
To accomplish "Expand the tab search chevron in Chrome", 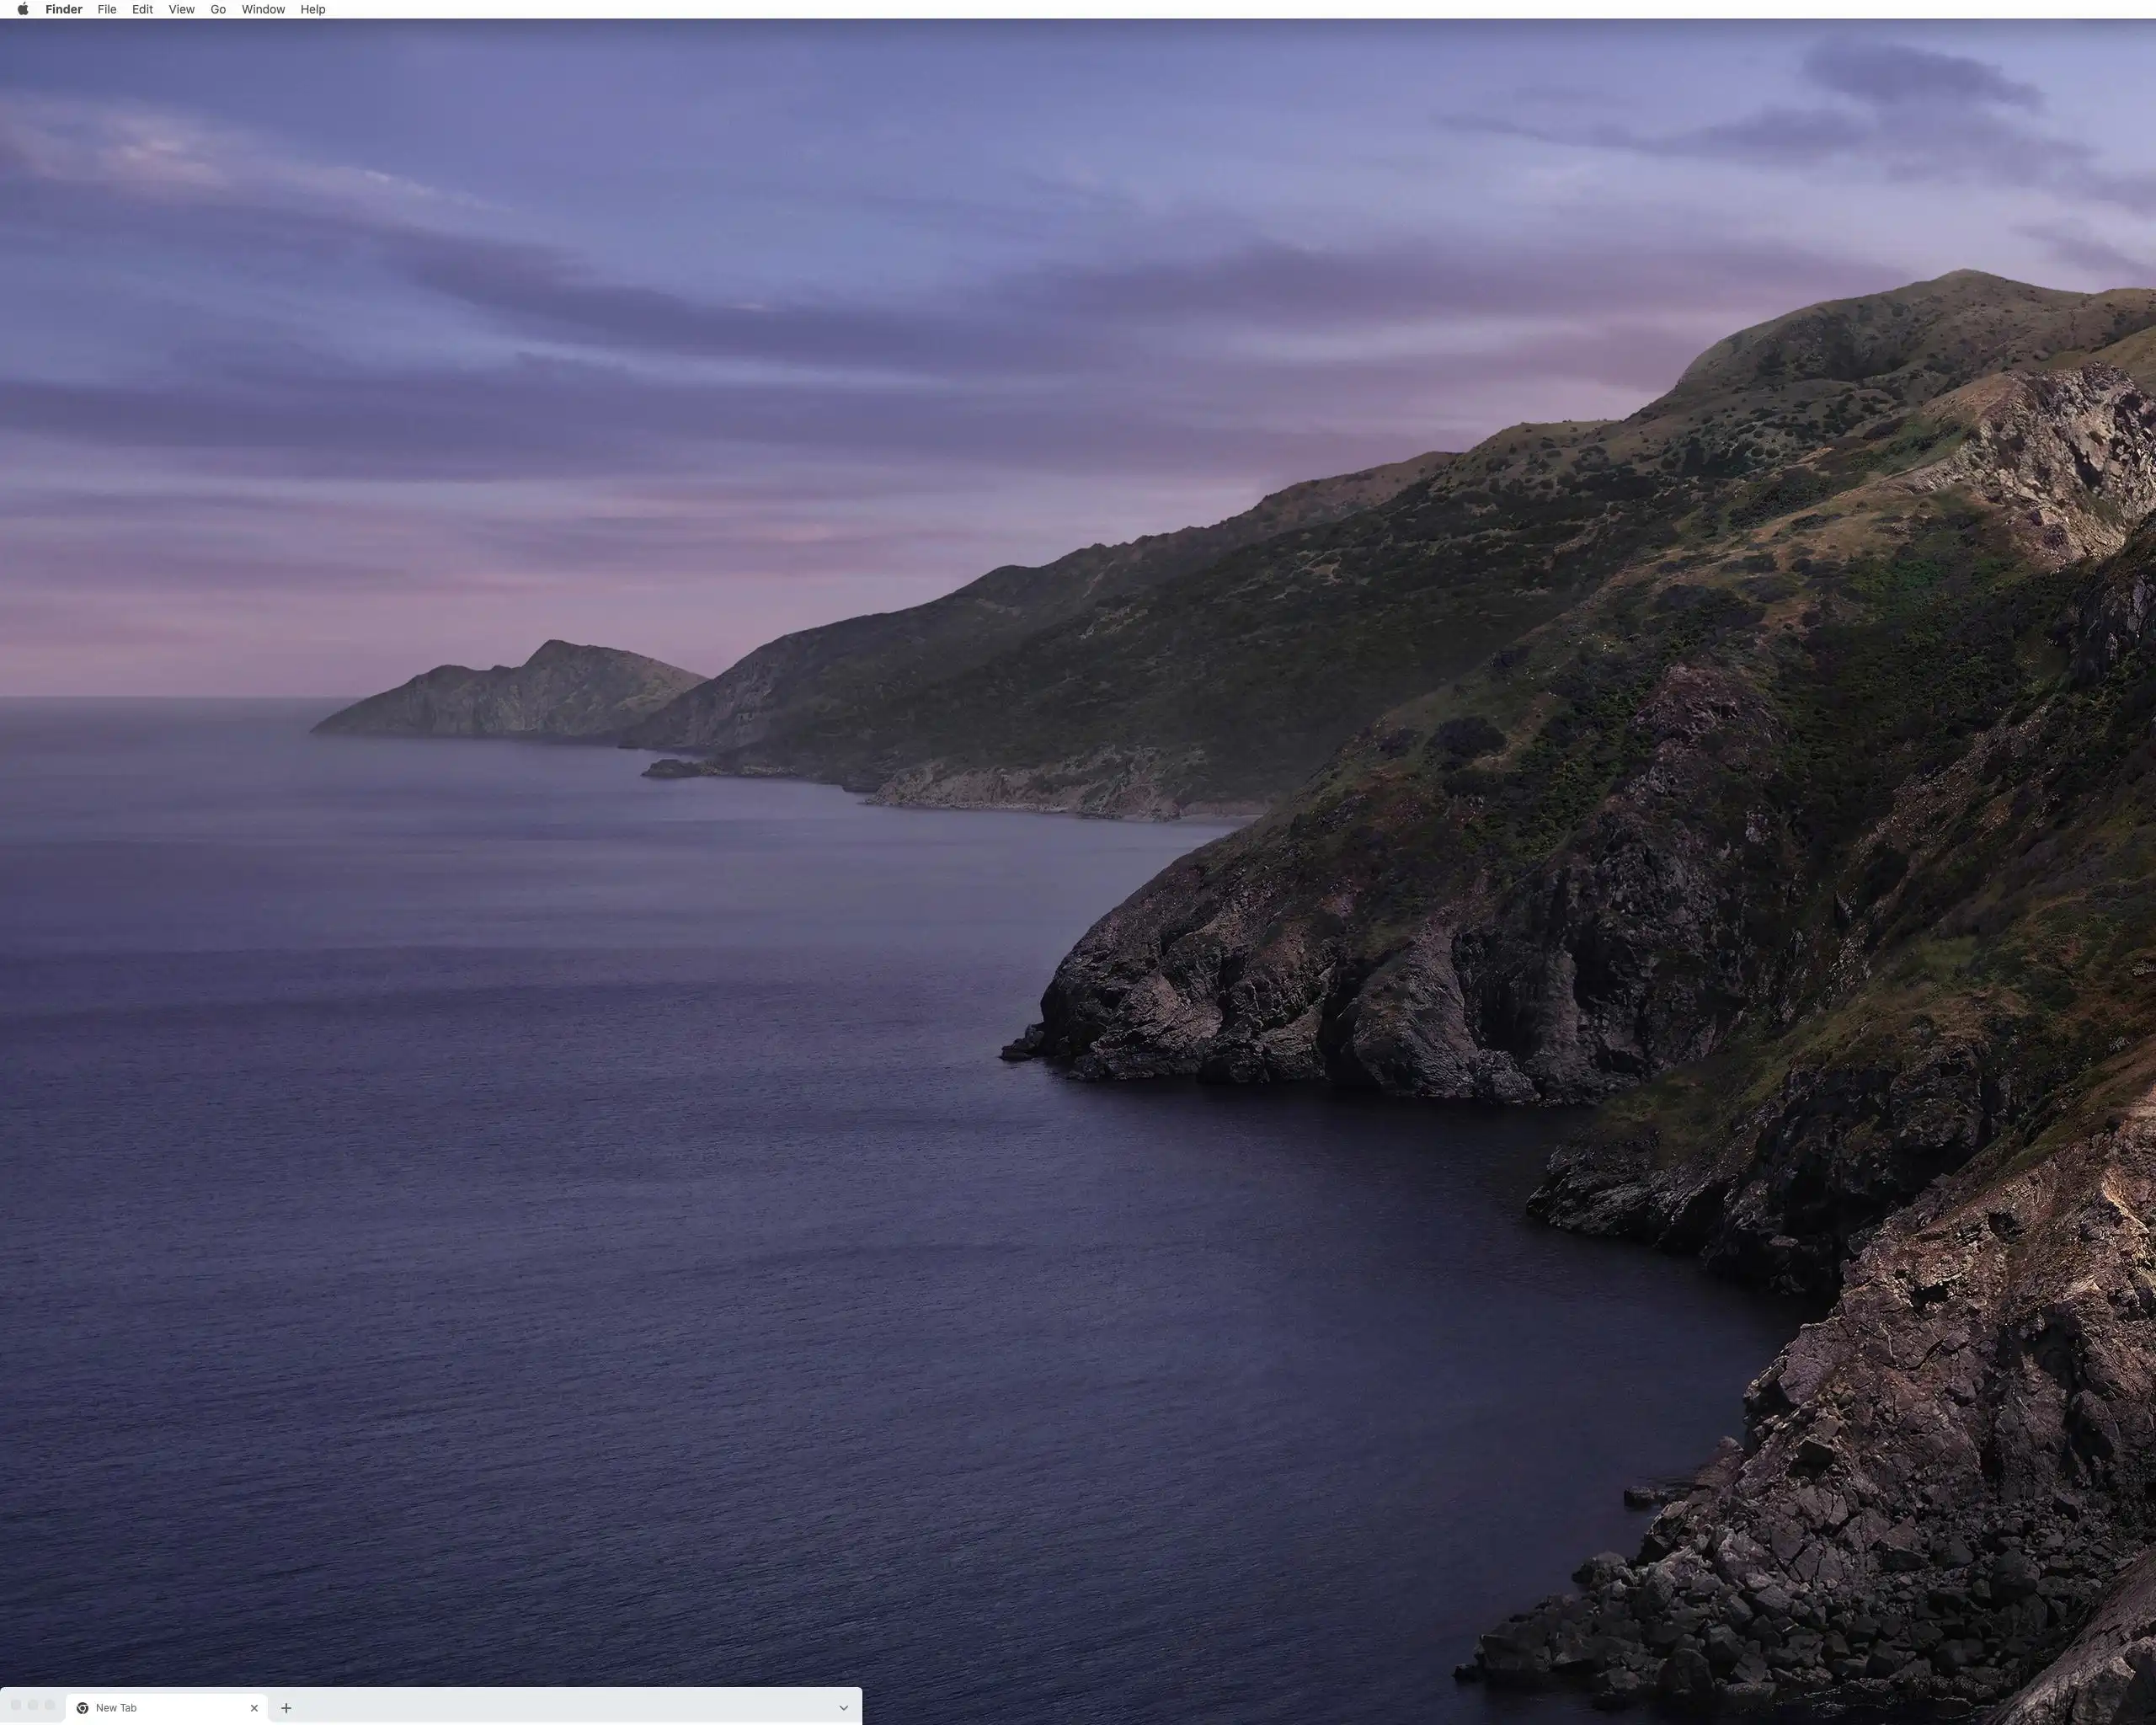I will pyautogui.click(x=843, y=1708).
